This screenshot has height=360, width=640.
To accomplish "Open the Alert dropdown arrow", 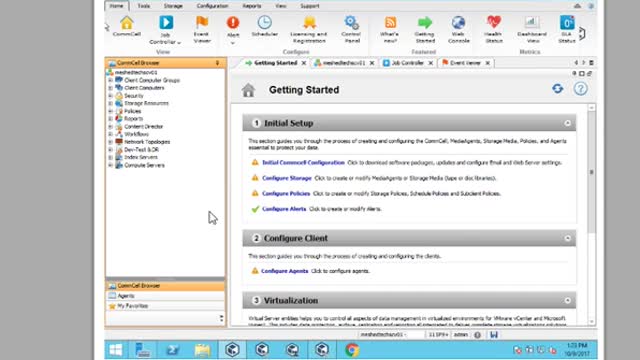I will pos(233,43).
